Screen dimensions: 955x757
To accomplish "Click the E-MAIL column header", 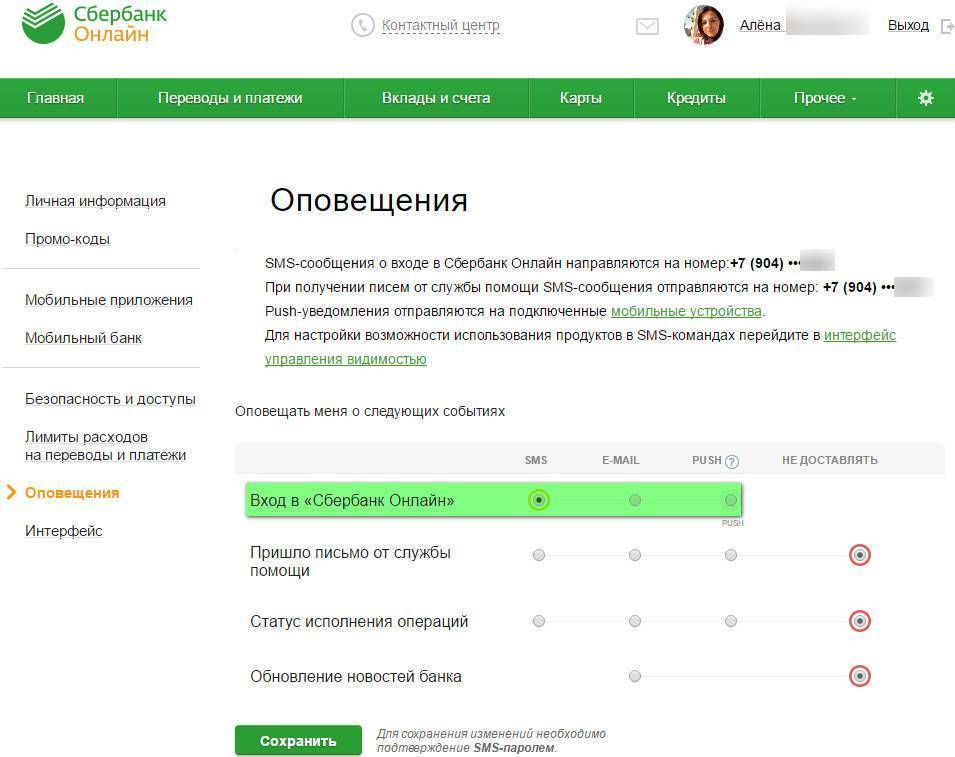I will (x=621, y=460).
